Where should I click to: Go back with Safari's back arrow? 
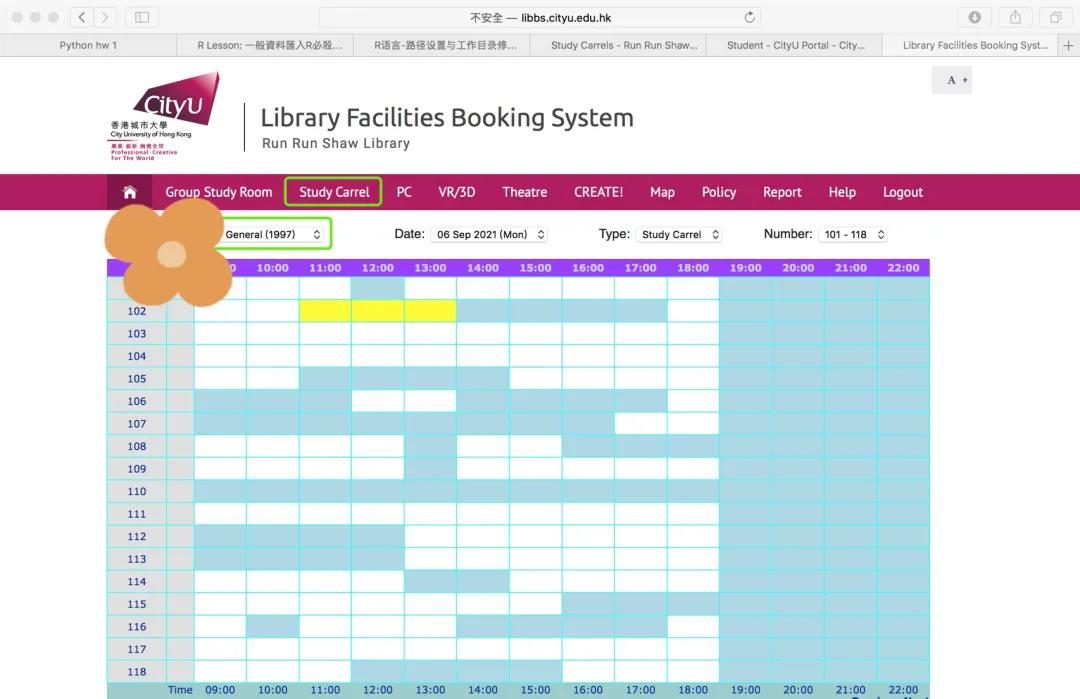tap(82, 17)
